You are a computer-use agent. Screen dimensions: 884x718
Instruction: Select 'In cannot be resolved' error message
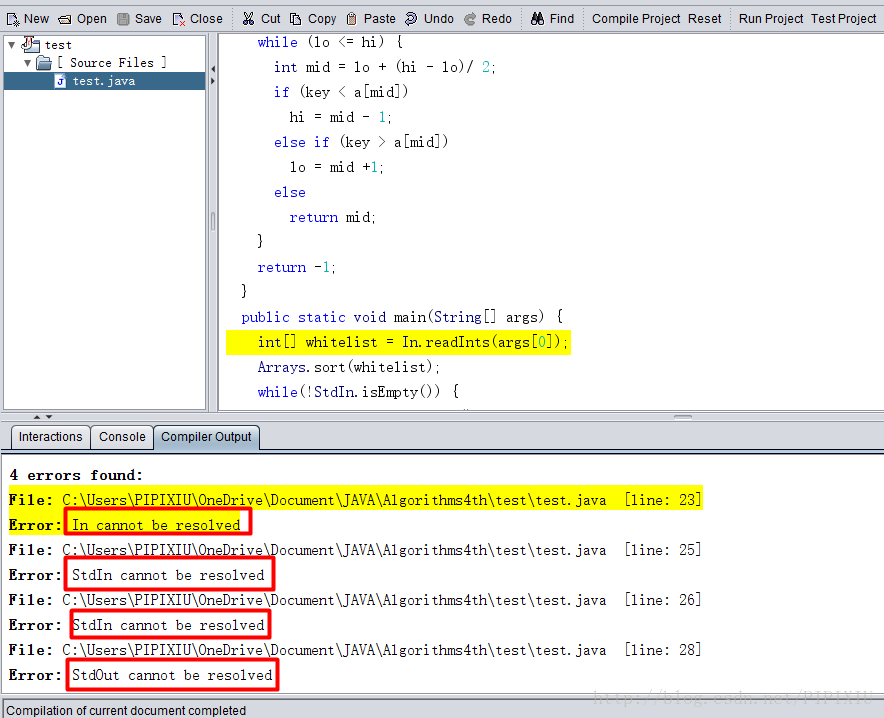[x=156, y=525]
